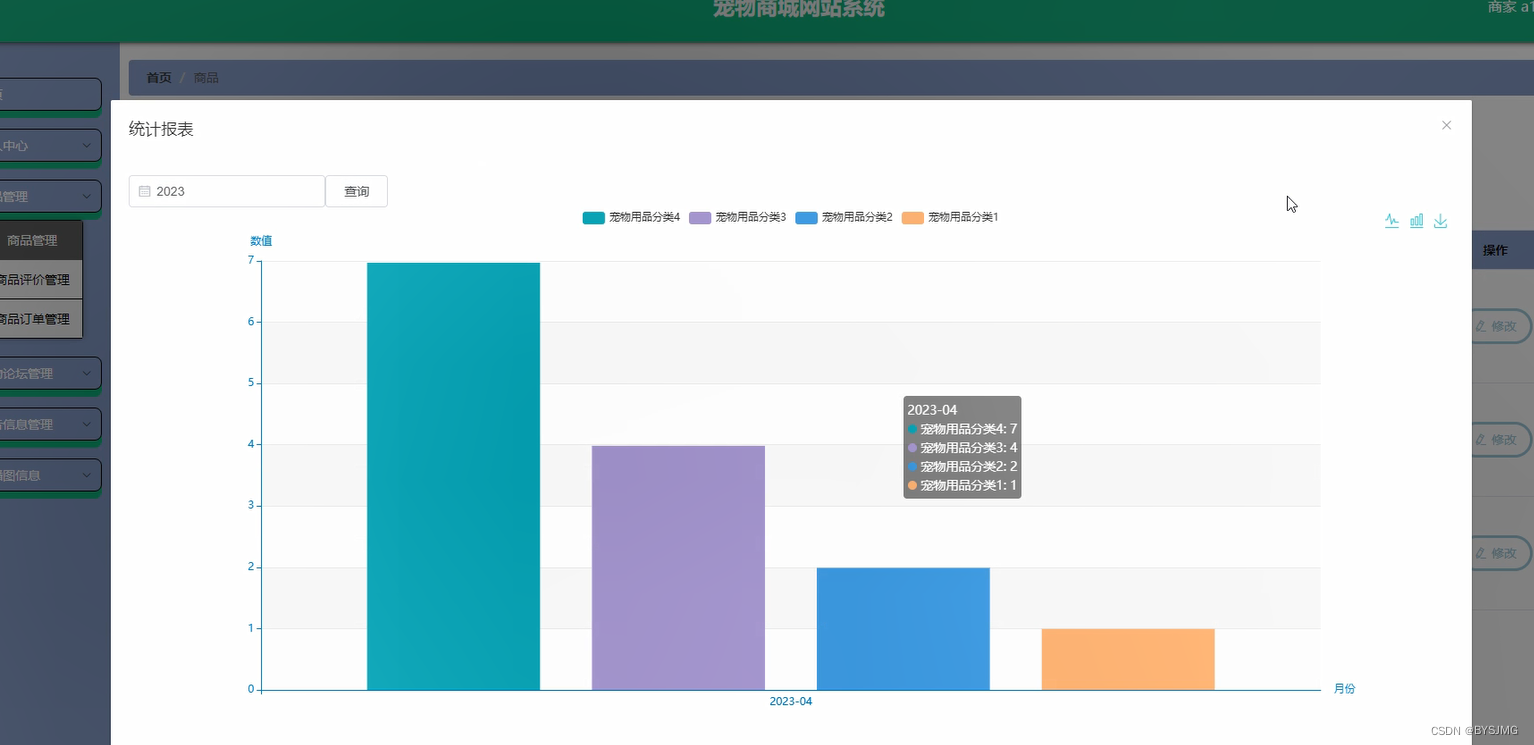Click the 2023-04 axis label
The image size is (1534, 745).
point(791,702)
